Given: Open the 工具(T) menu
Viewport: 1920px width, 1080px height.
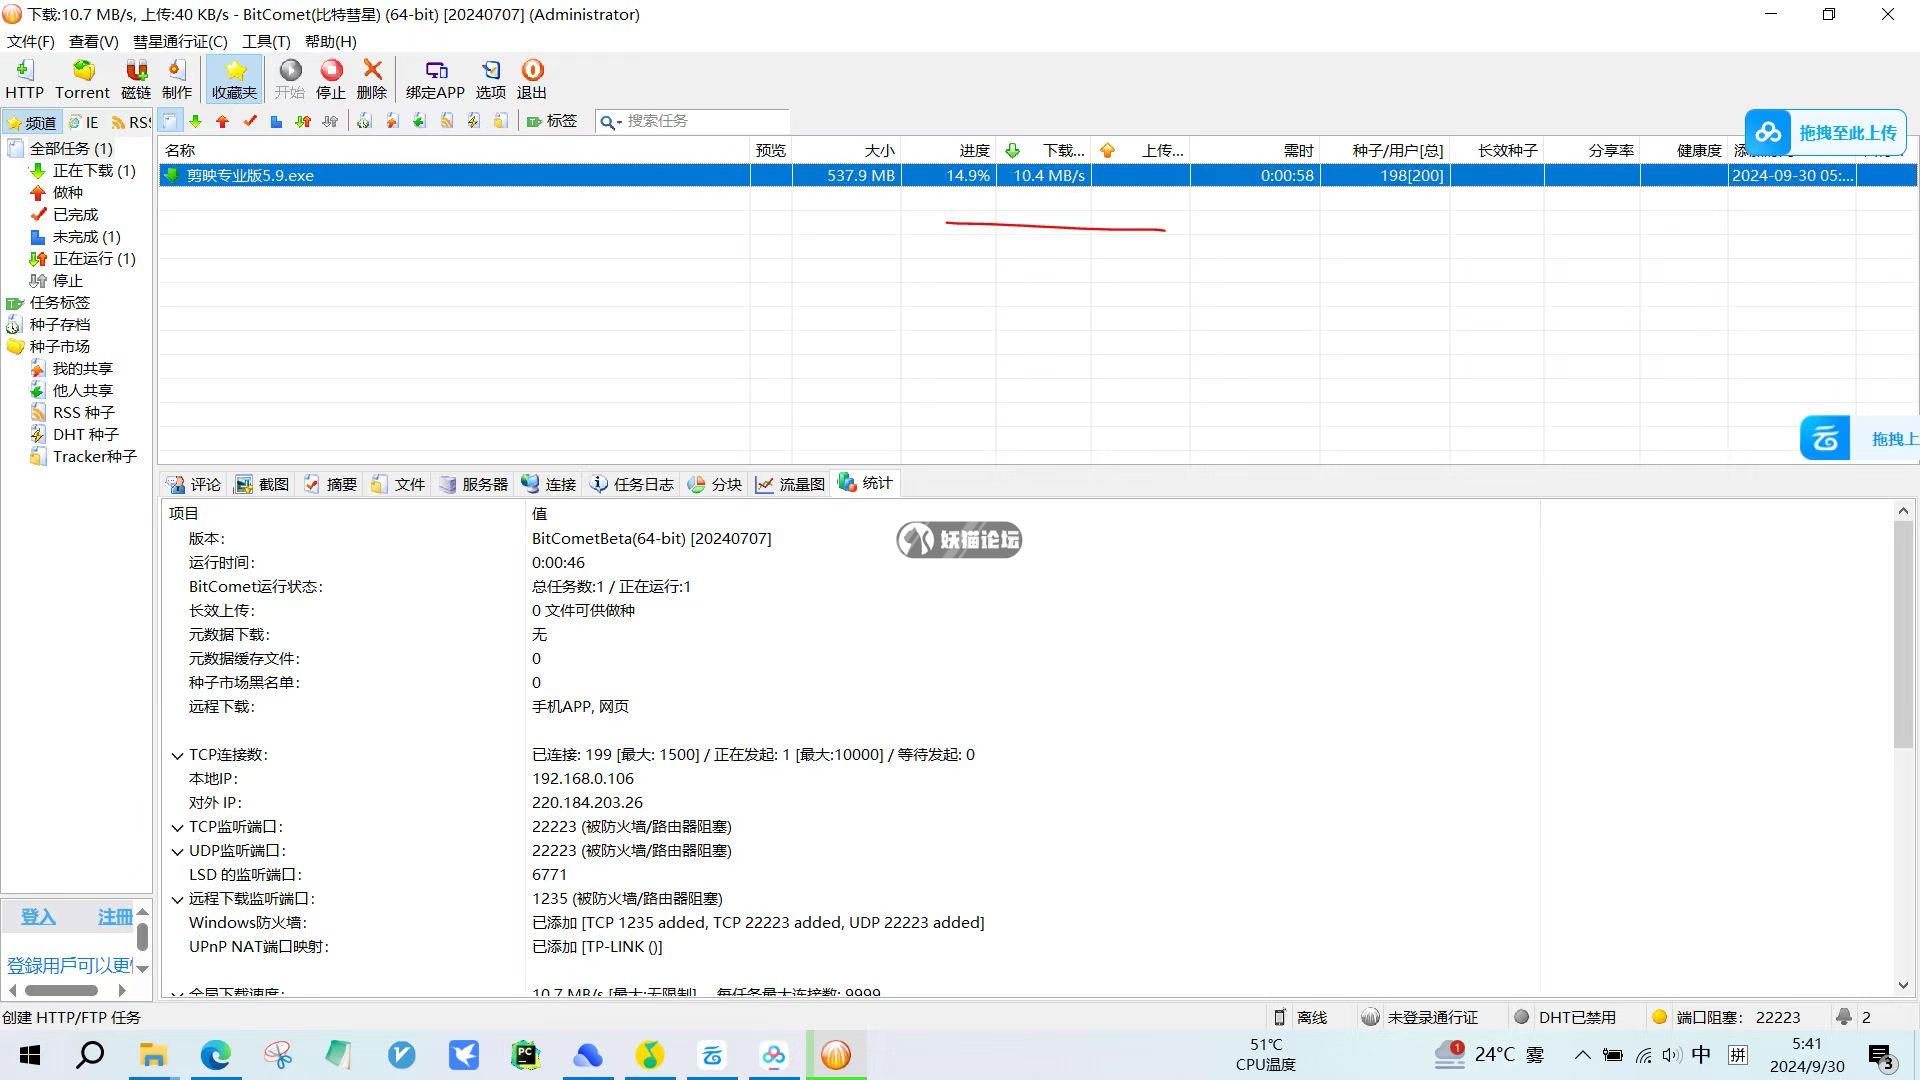Looking at the screenshot, I should [x=266, y=41].
